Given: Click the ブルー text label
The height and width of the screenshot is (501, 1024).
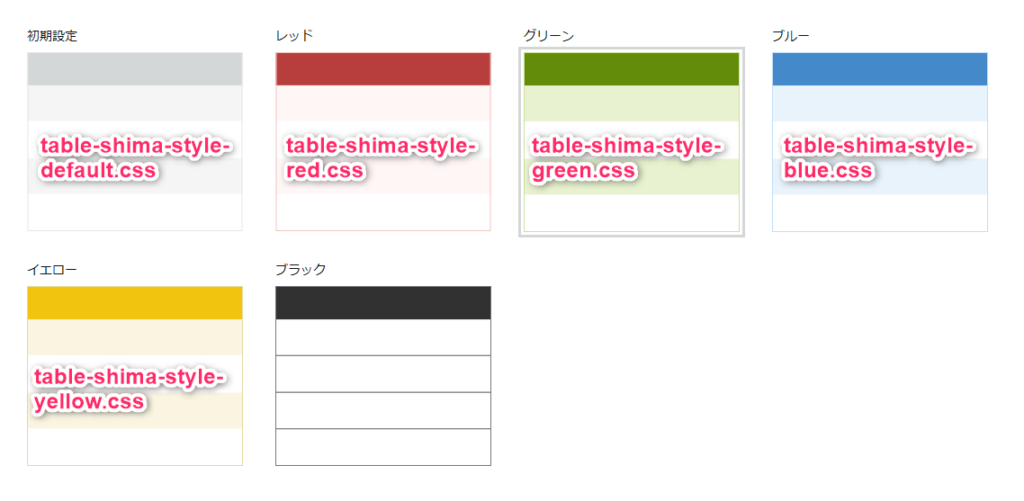Looking at the screenshot, I should point(790,36).
